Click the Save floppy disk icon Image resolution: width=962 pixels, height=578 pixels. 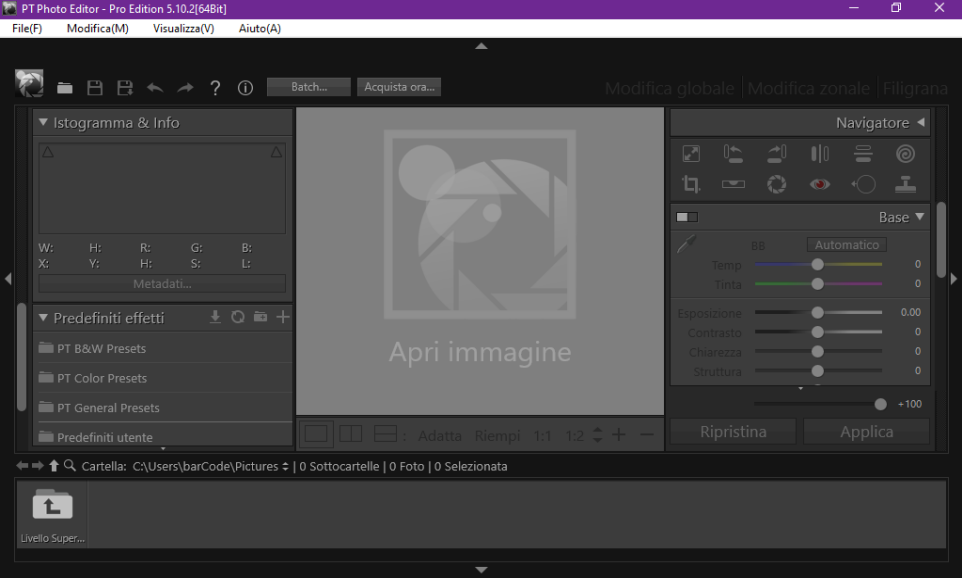[94, 88]
